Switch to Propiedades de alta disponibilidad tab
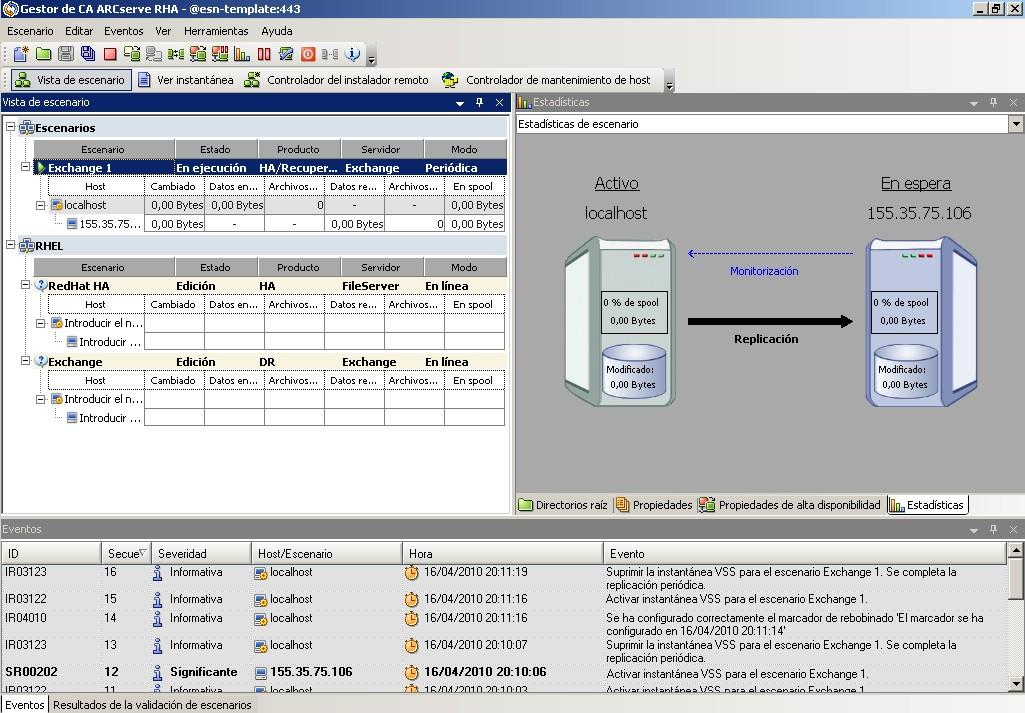 pyautogui.click(x=790, y=505)
